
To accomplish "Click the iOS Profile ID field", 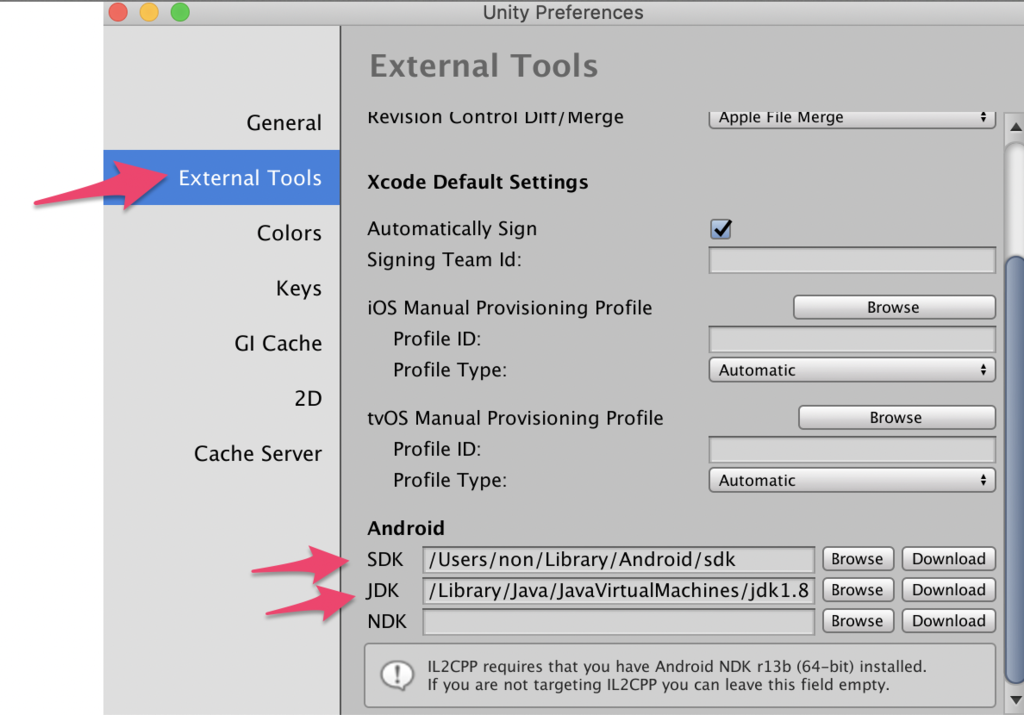I will (x=852, y=339).
